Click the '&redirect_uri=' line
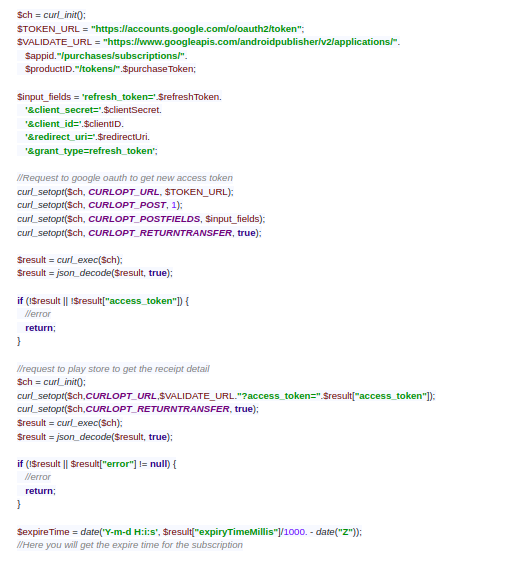 pos(87,137)
